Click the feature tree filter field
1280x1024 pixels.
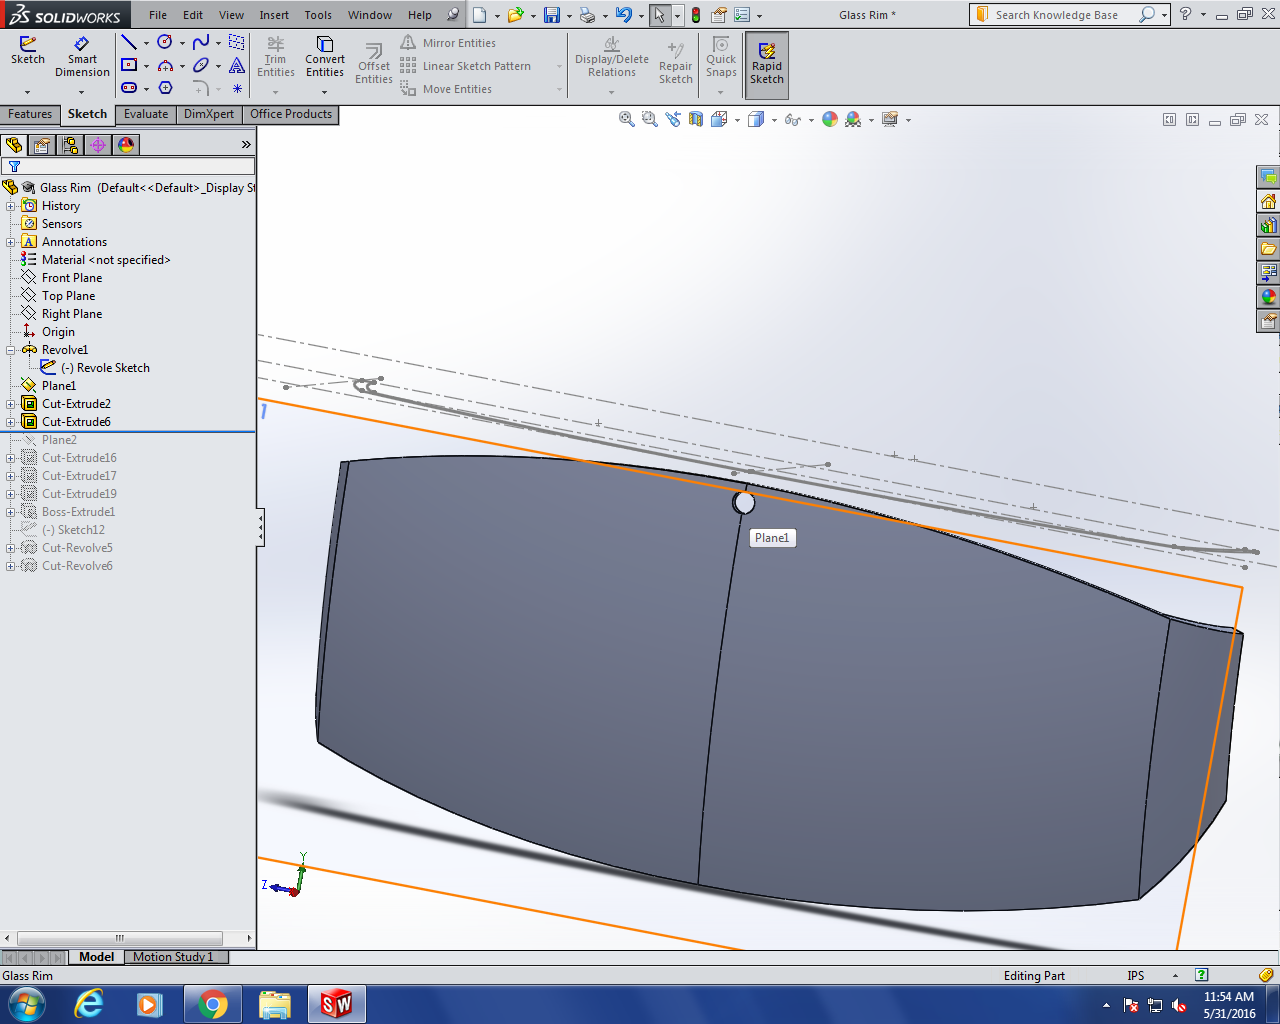(x=135, y=166)
